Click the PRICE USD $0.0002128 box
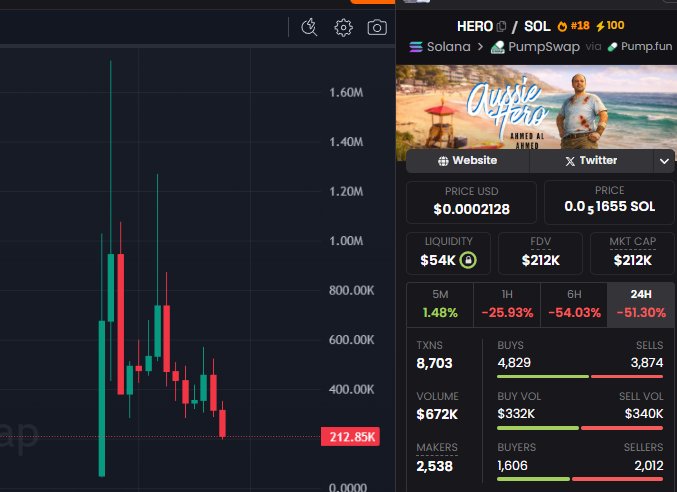The image size is (677, 492). coord(471,202)
